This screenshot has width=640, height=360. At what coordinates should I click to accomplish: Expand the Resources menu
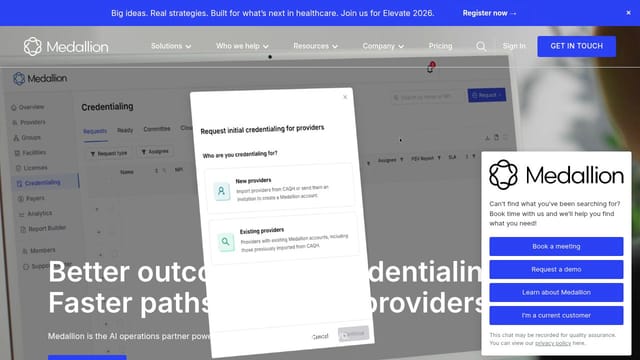(x=316, y=46)
